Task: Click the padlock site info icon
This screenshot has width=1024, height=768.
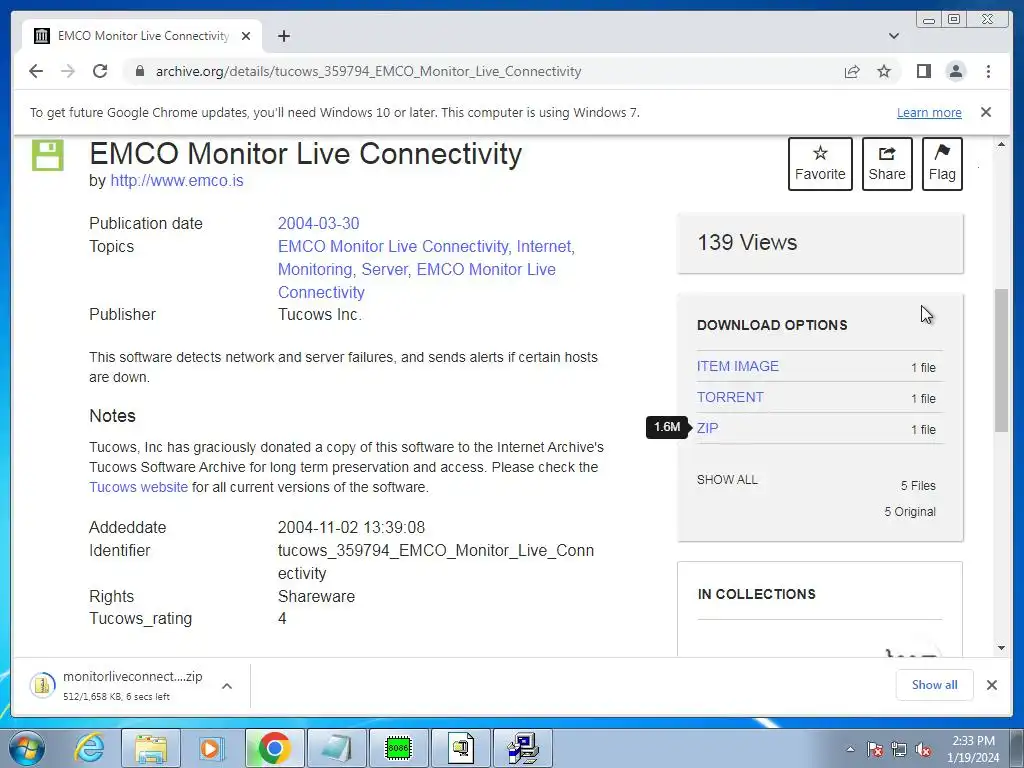Action: tap(140, 71)
